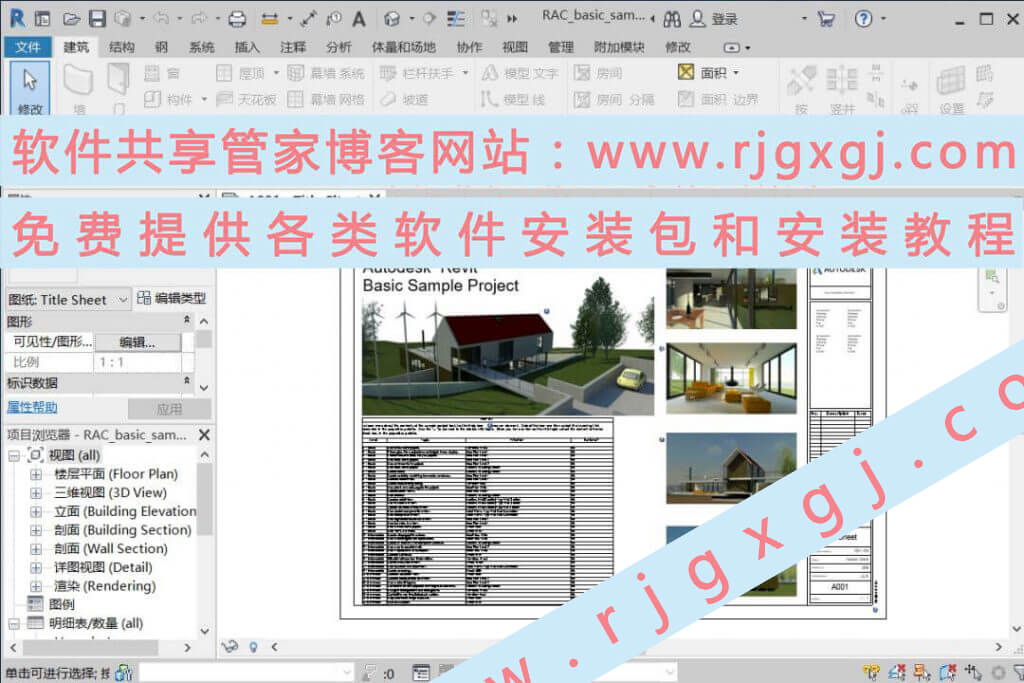Expand the 渲染 (Rendering) tree node

click(37, 586)
